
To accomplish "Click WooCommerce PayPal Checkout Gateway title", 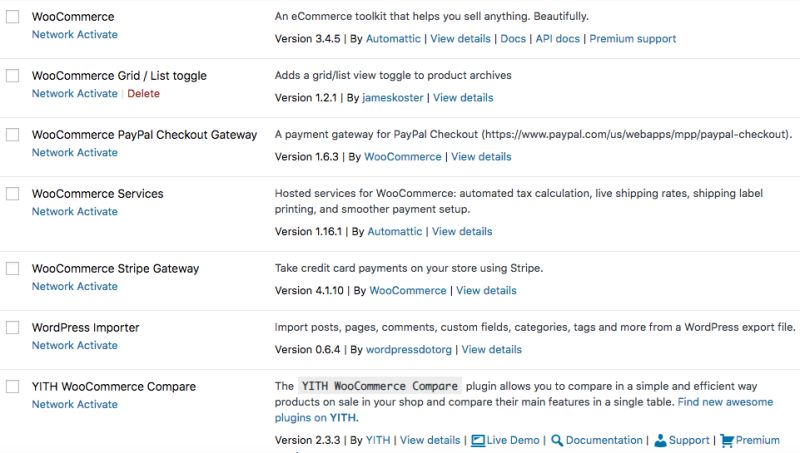I will click(x=144, y=135).
